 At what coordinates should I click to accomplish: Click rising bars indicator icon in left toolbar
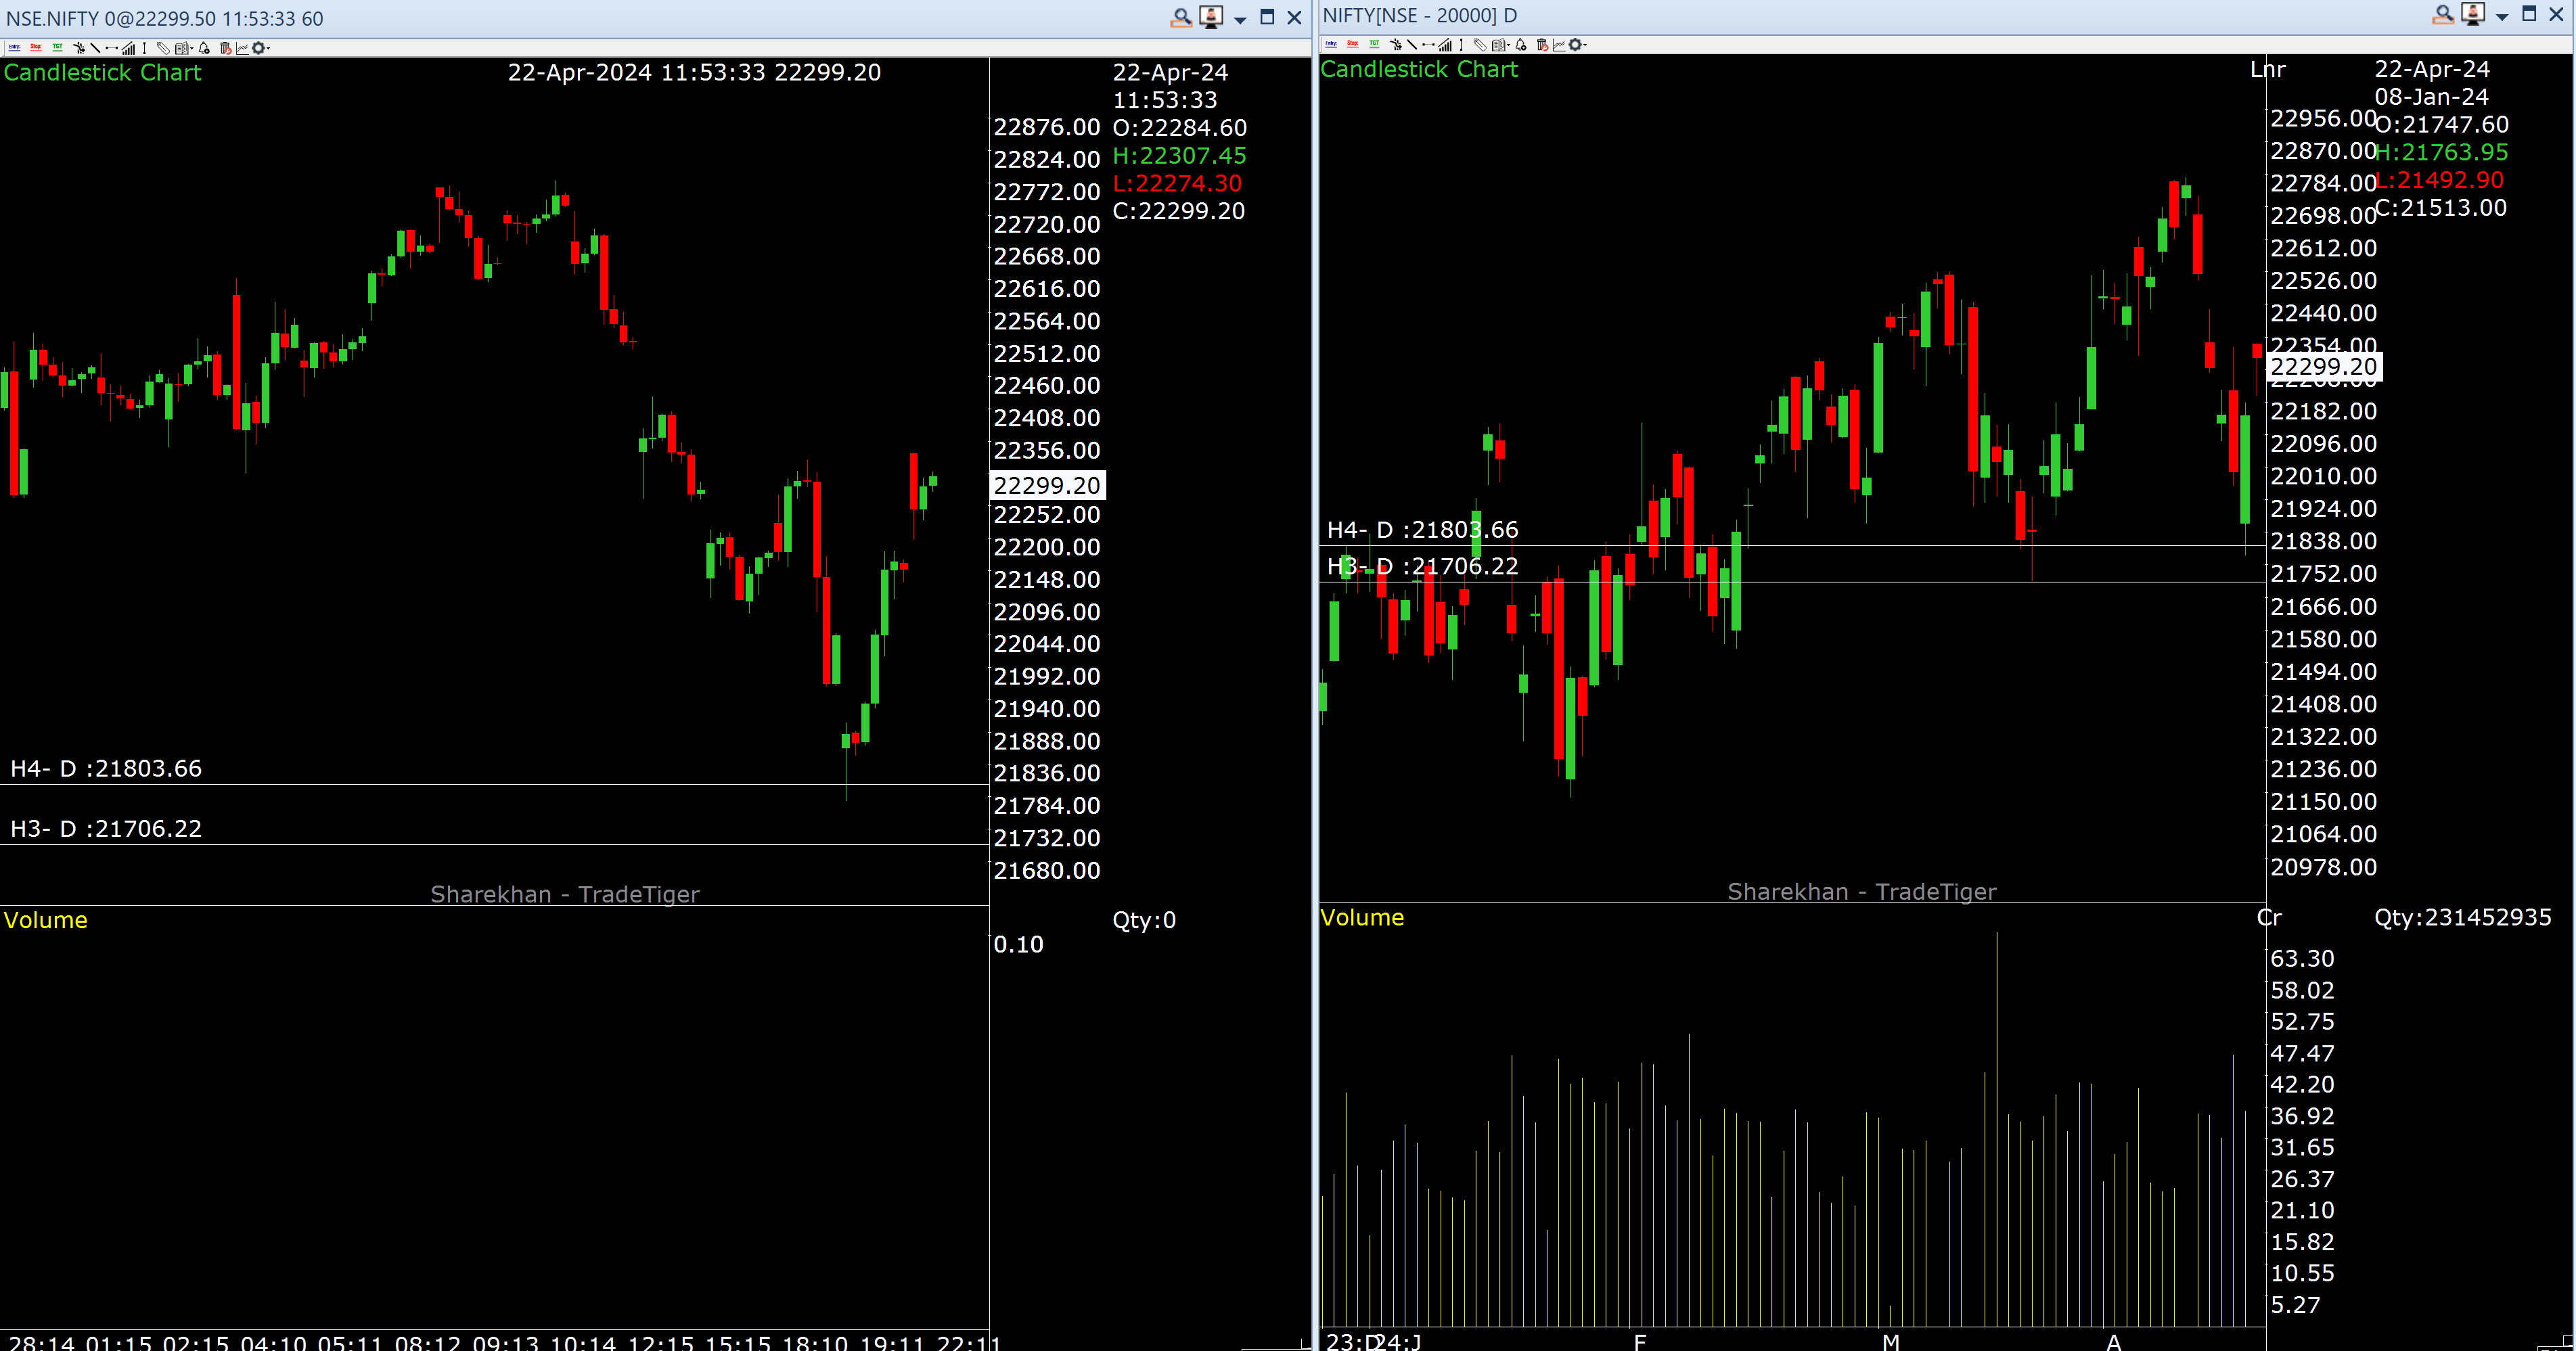pyautogui.click(x=129, y=48)
